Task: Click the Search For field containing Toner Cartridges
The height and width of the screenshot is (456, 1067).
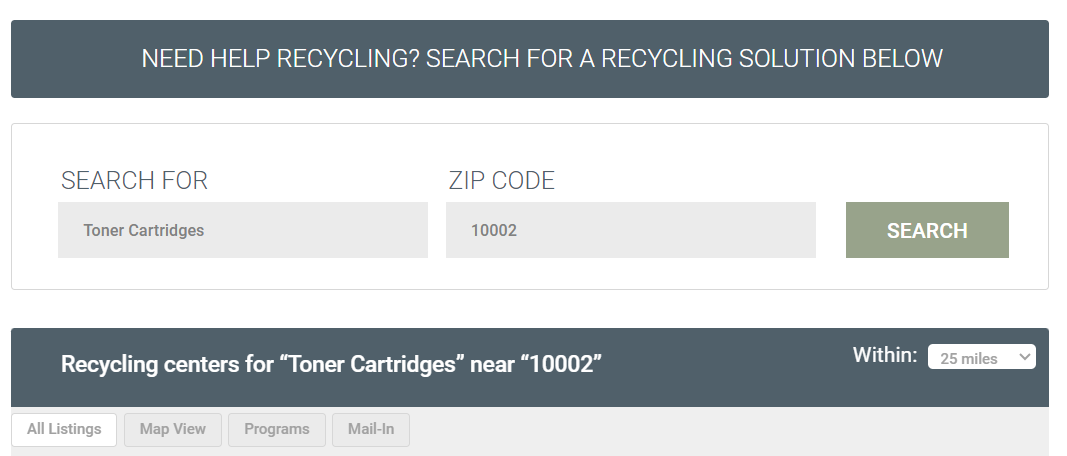Action: (242, 230)
